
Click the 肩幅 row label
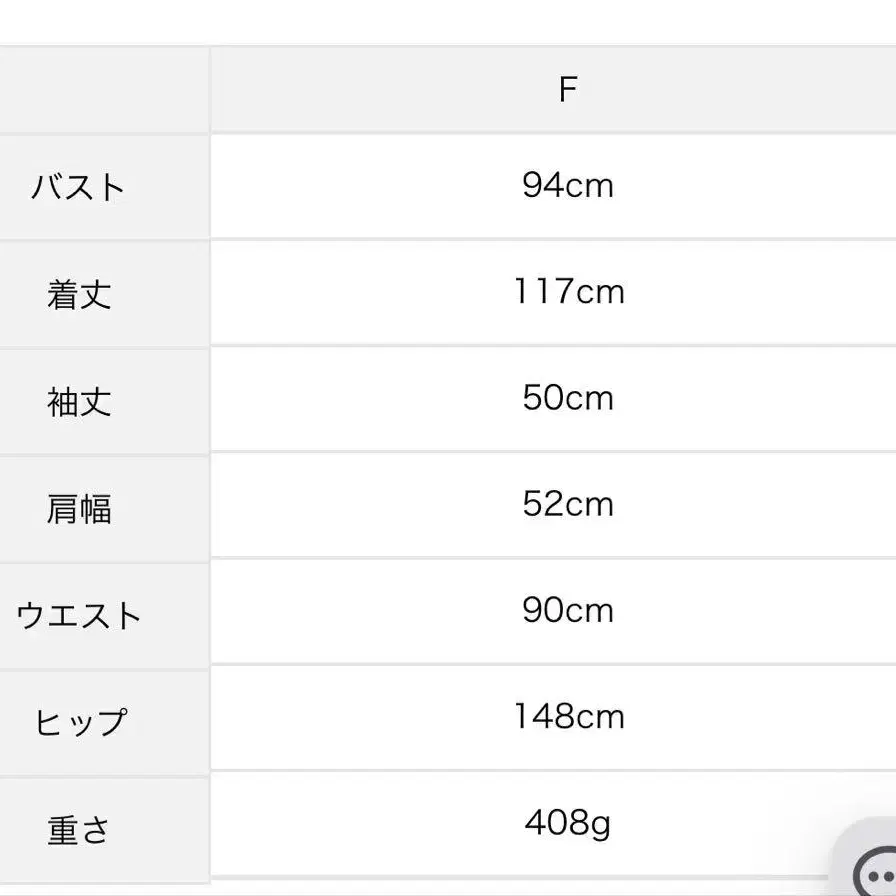click(79, 509)
